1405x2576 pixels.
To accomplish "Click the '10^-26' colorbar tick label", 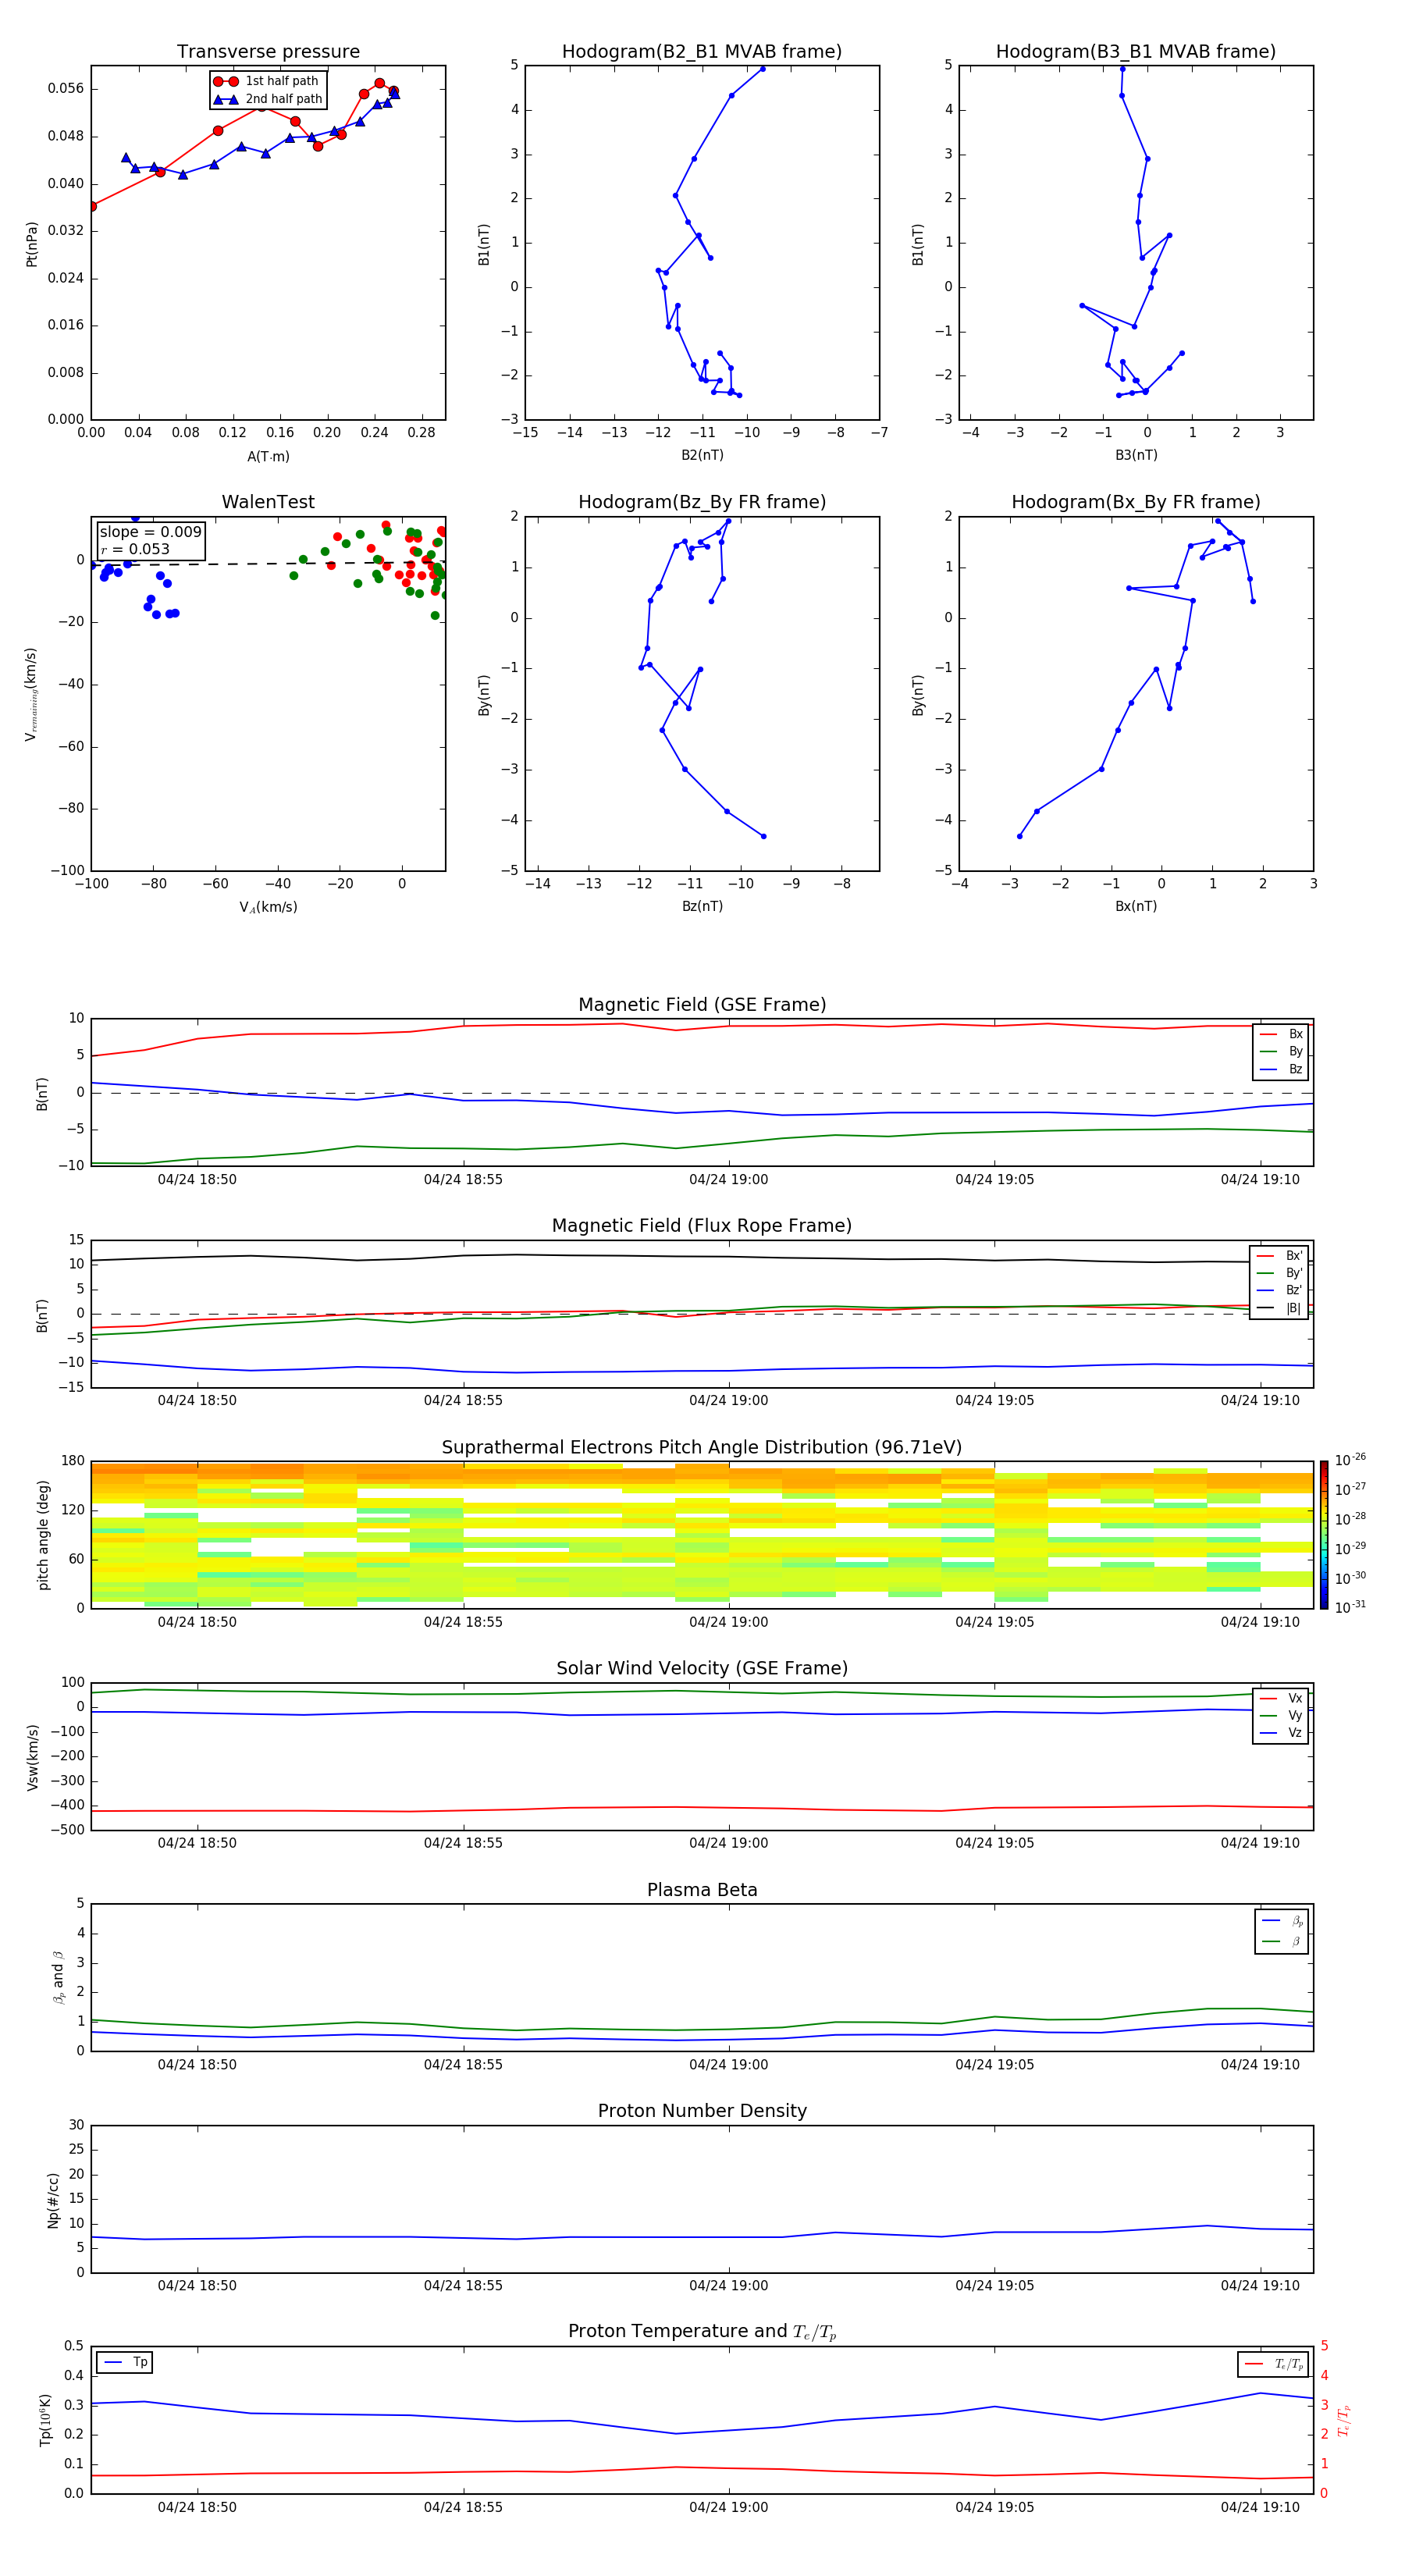I will (1350, 1460).
